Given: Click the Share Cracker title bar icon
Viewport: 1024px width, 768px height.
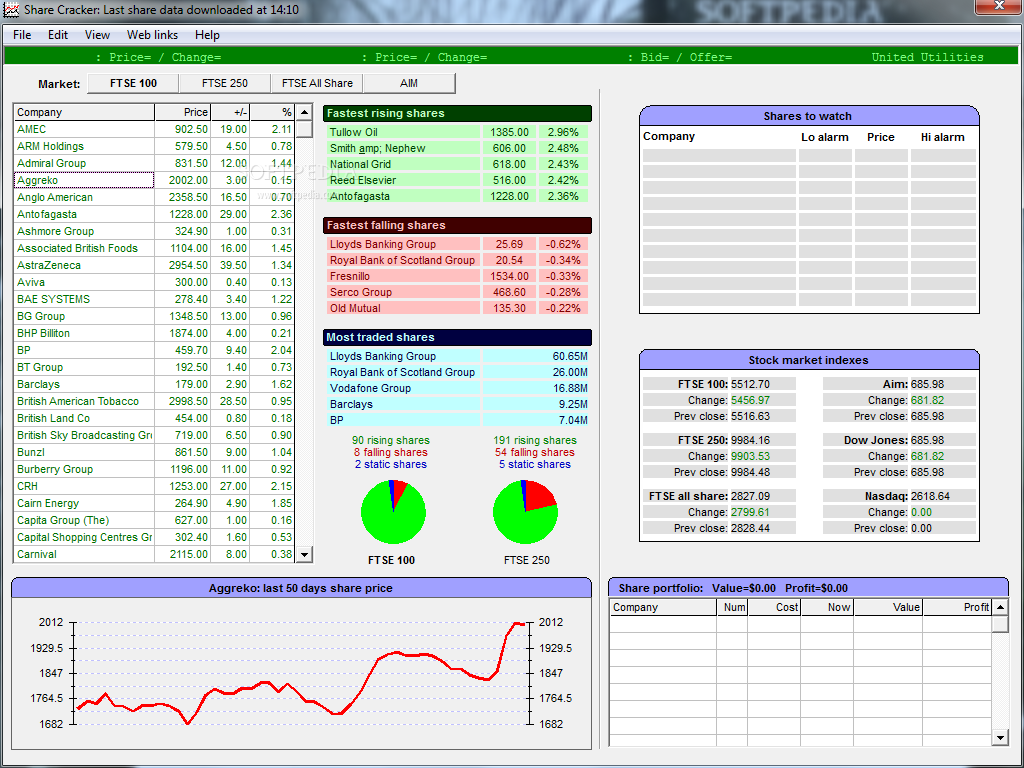Looking at the screenshot, I should click(x=11, y=10).
